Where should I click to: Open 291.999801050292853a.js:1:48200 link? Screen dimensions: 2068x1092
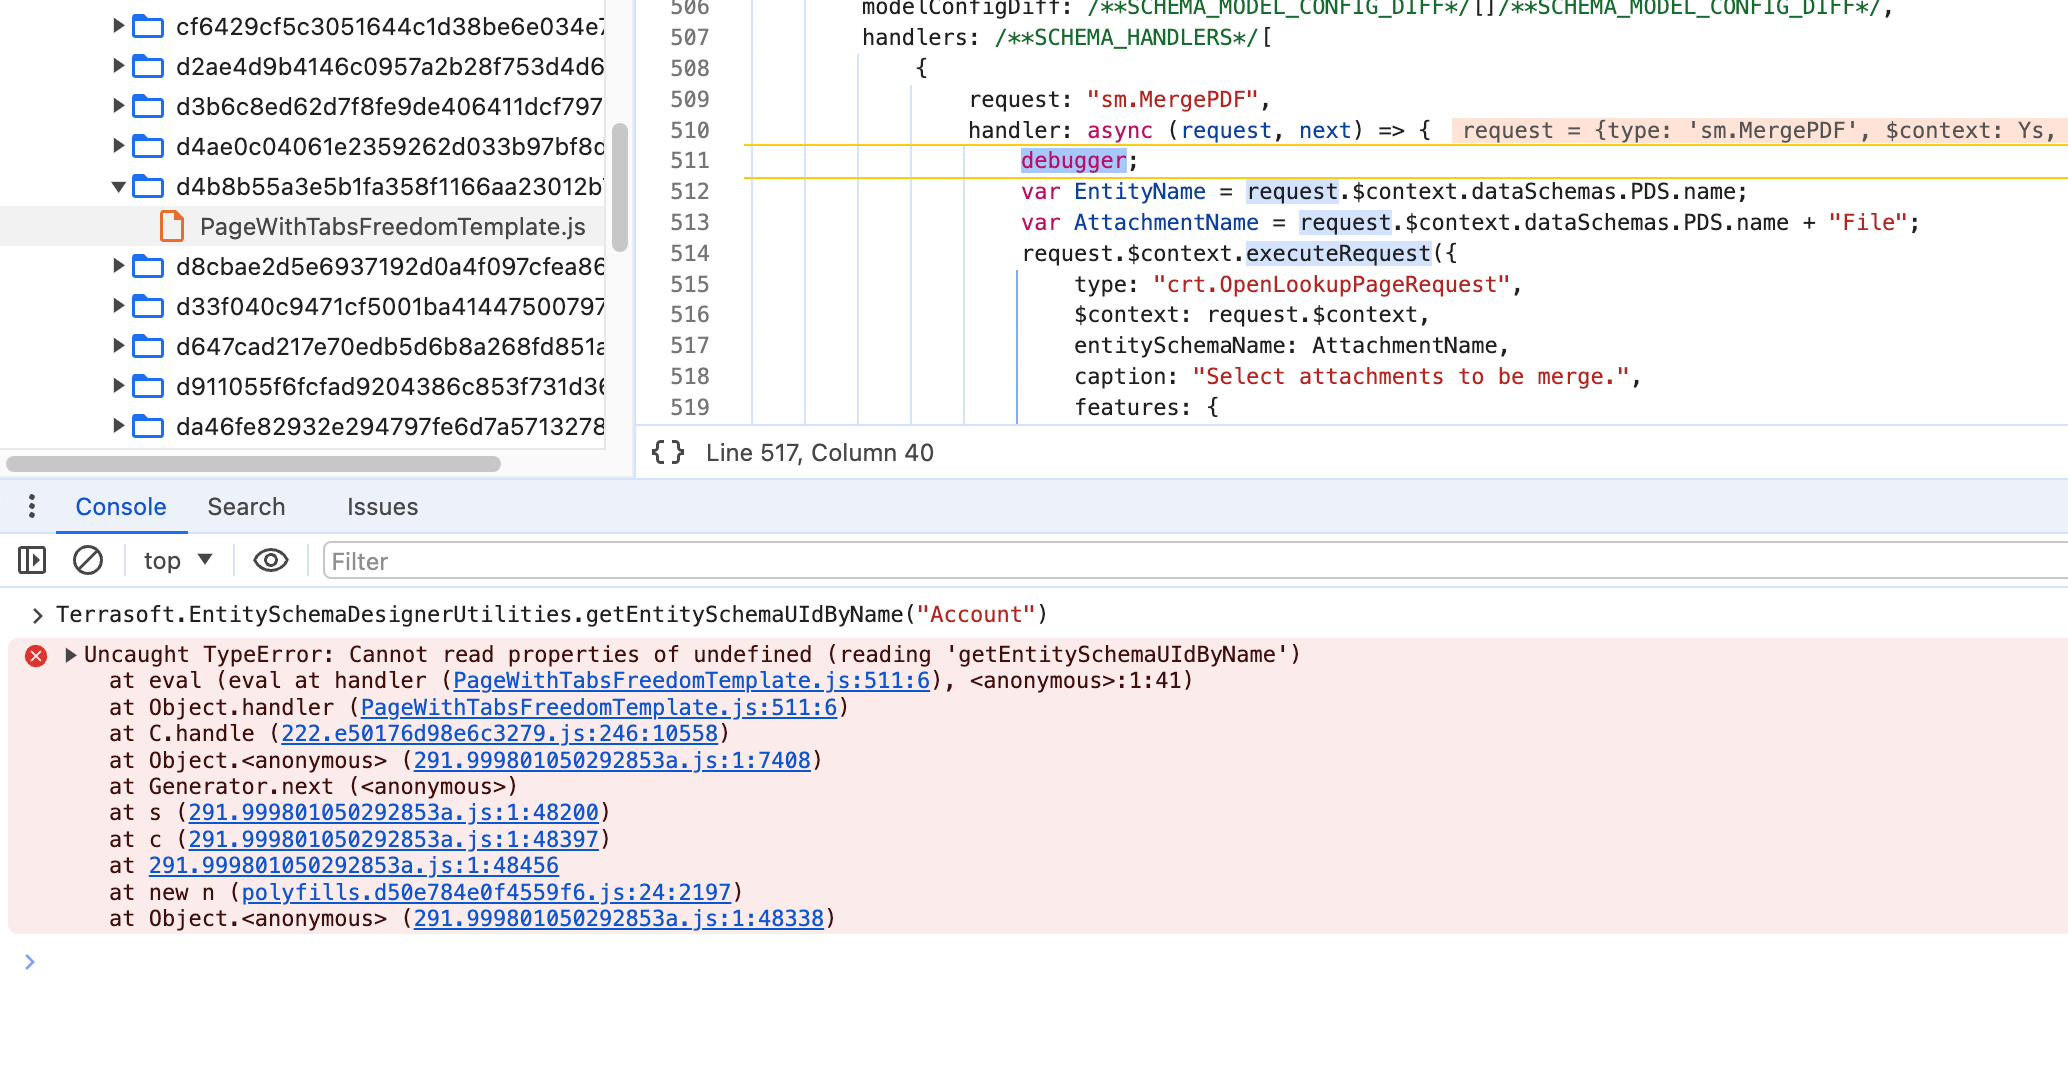coord(393,813)
